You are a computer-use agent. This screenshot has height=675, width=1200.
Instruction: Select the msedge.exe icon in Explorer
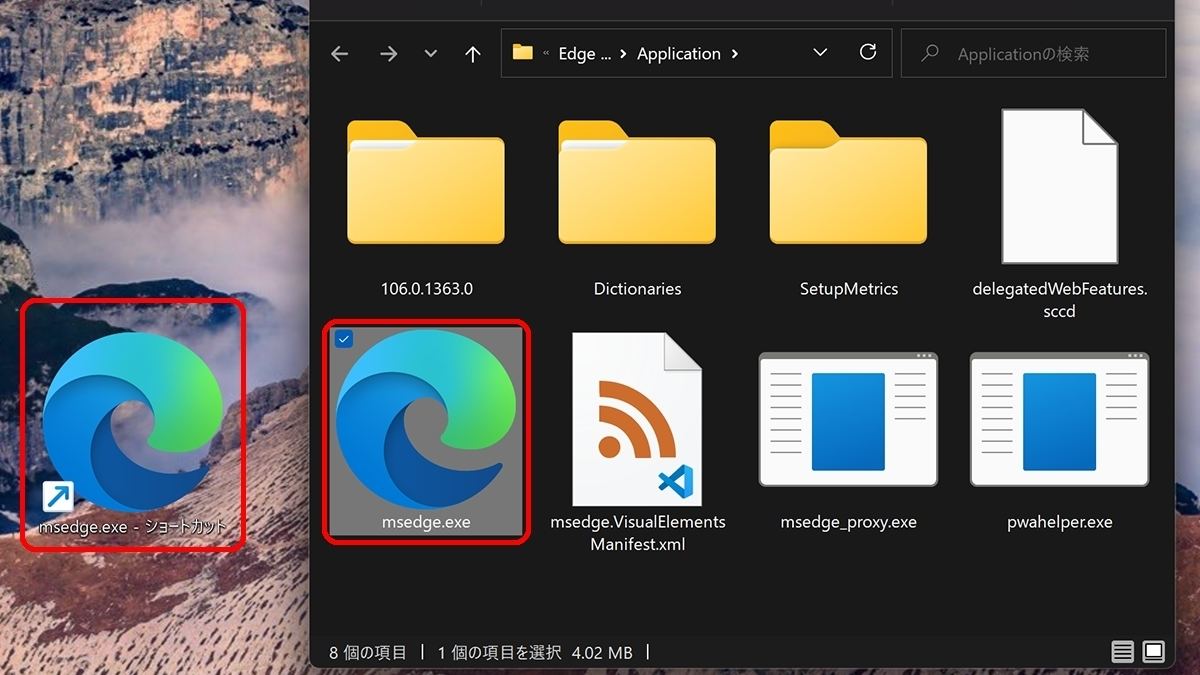(x=426, y=419)
